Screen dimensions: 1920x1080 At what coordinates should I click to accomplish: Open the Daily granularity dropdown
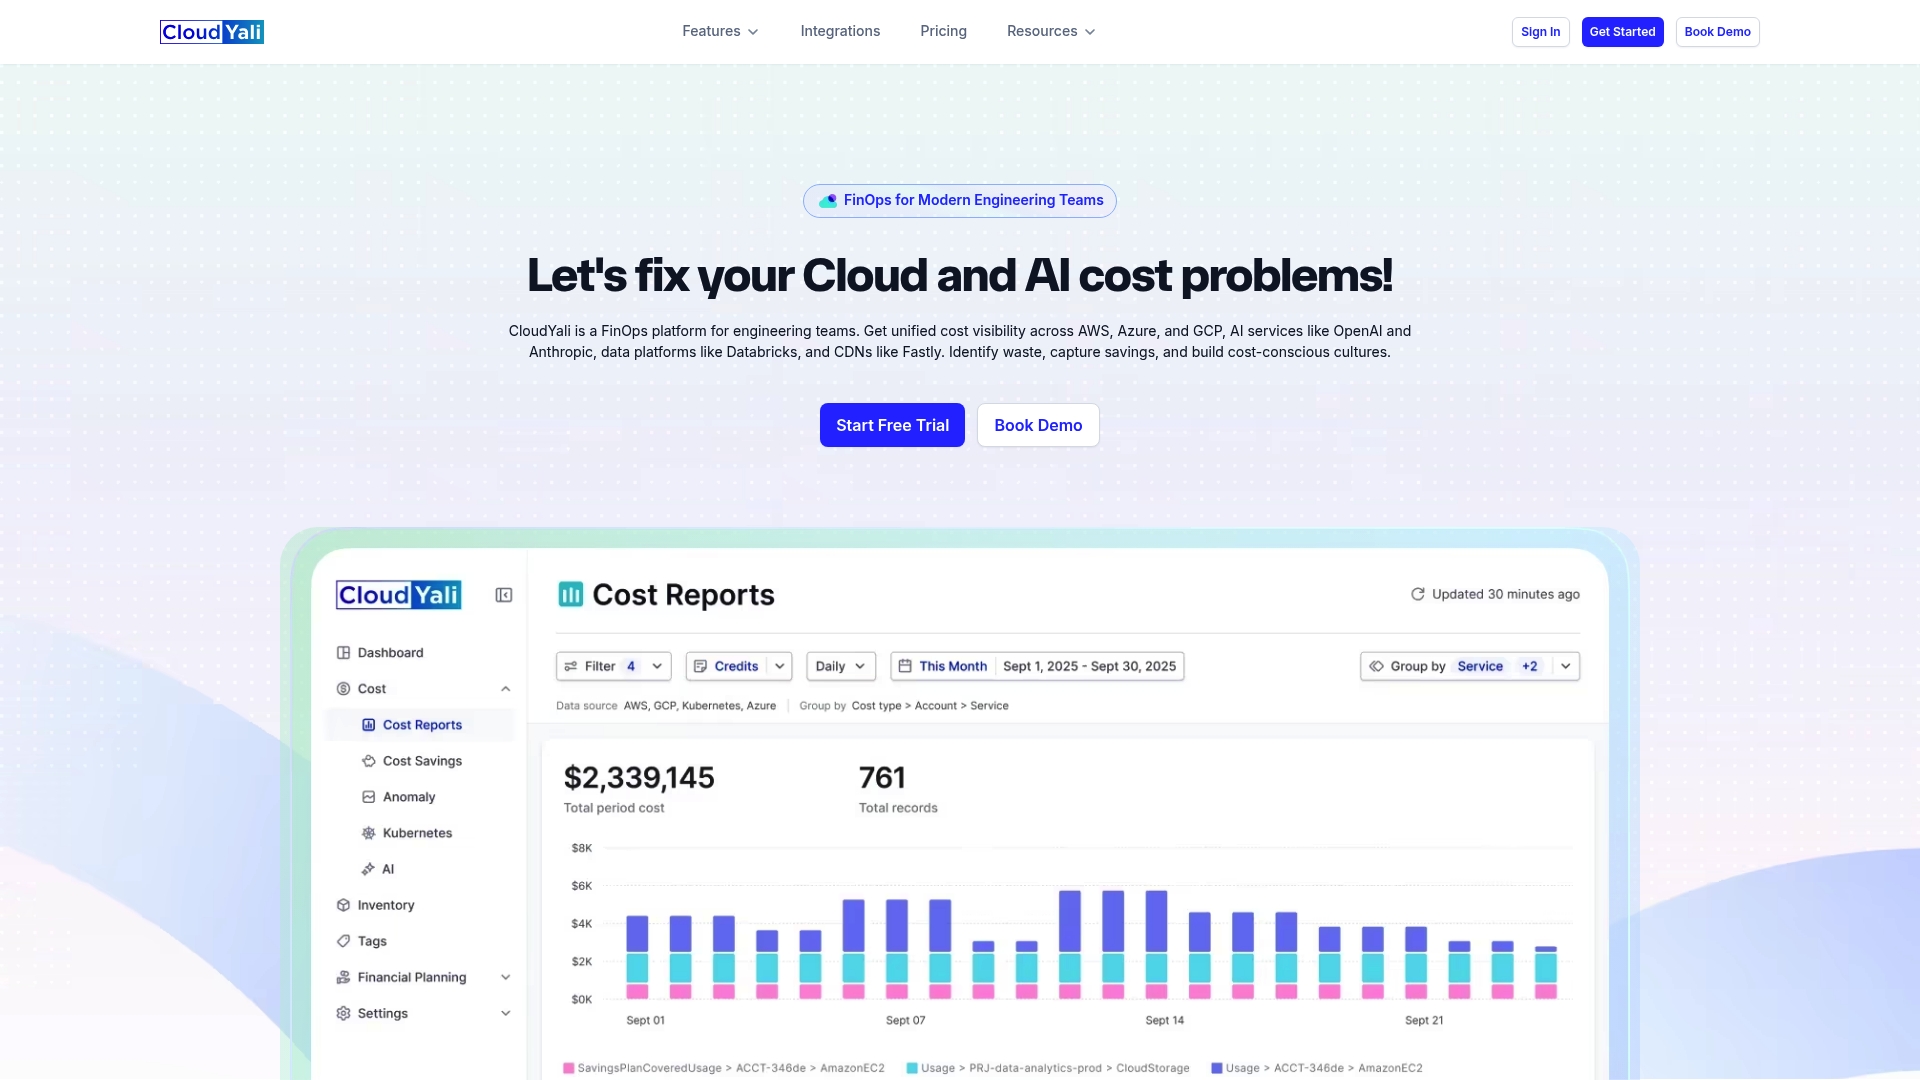pos(841,666)
